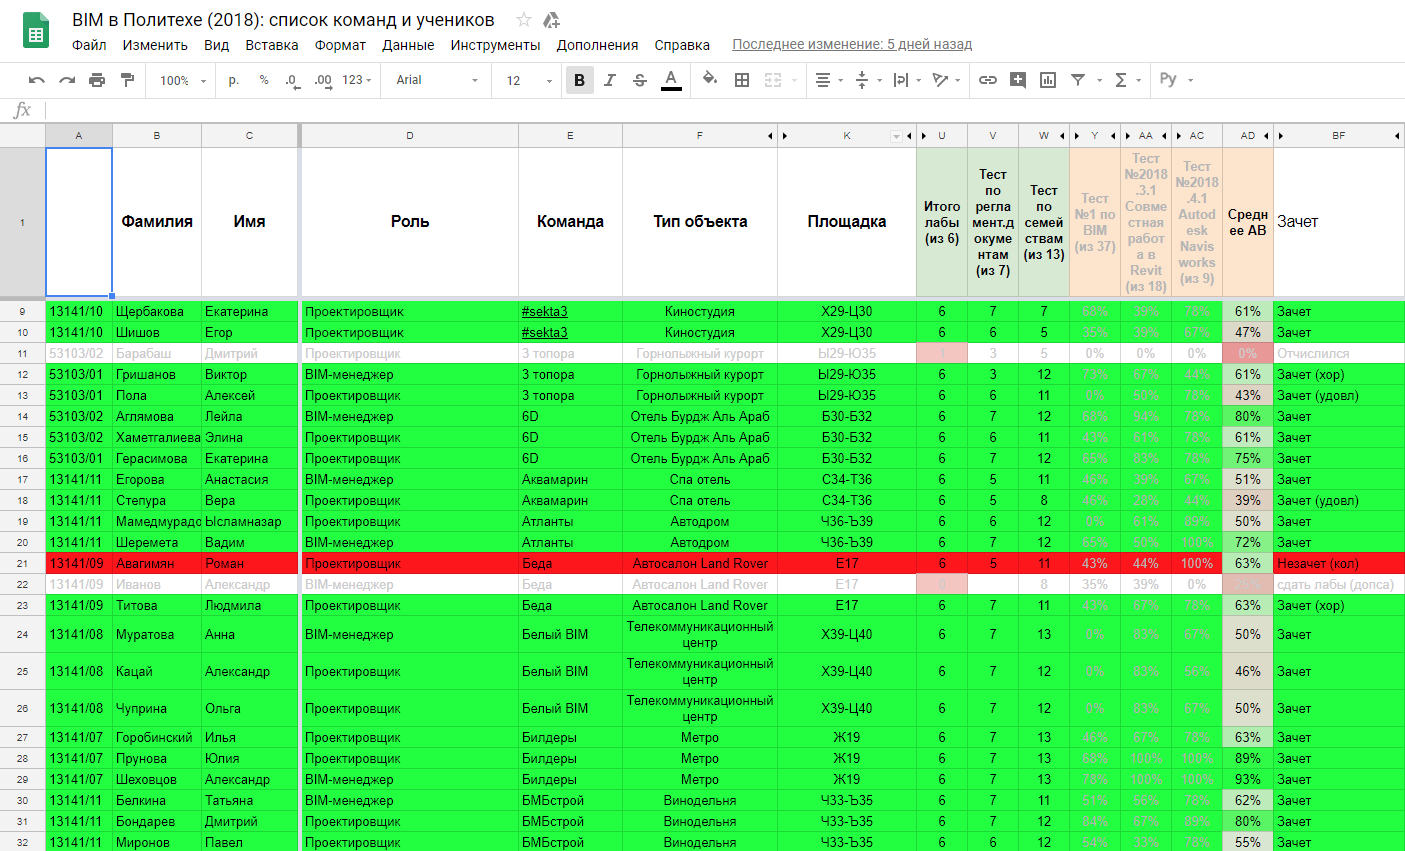Open the cell borders tool

pyautogui.click(x=742, y=80)
